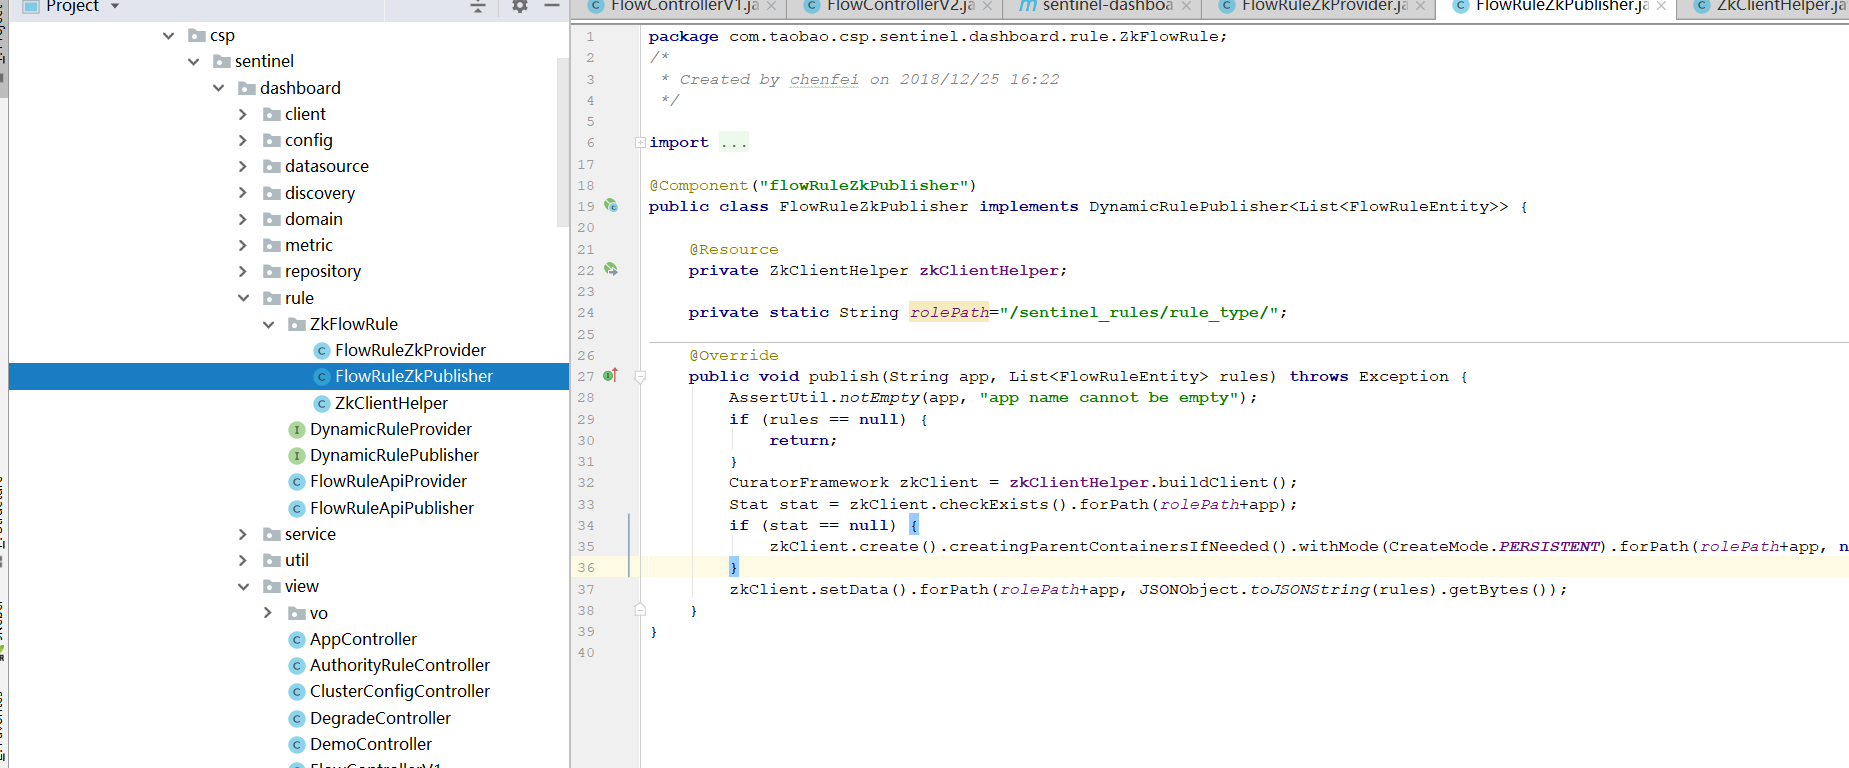Collapse the rule package
The height and width of the screenshot is (768, 1849).
[243, 298]
